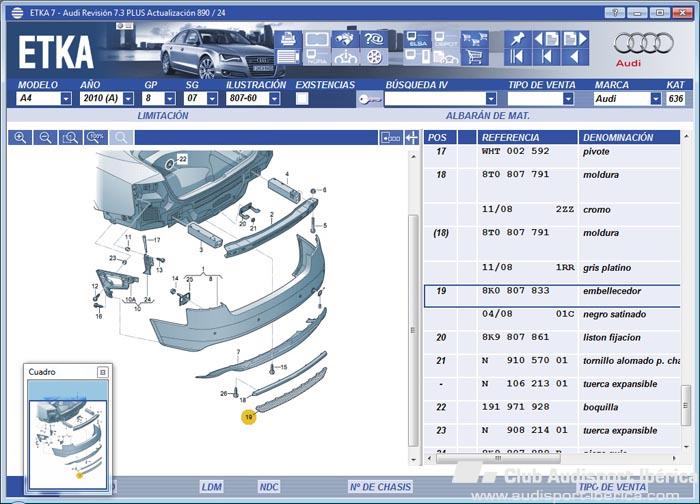Screen dimensions: 700x504
Task: Open the Ilustración 807-60 dropdown
Action: point(275,98)
